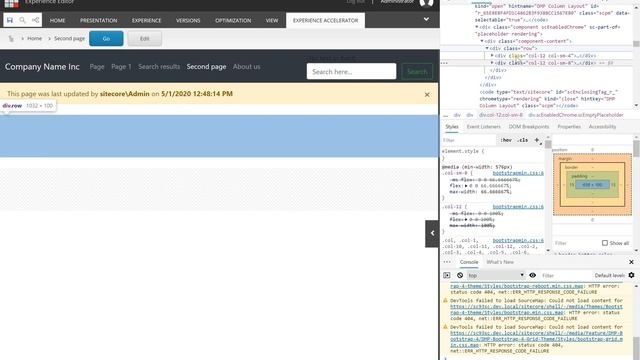Viewport: 640px width, 360px height.
Task: Collapse the component-content div node
Action: [x=482, y=41]
